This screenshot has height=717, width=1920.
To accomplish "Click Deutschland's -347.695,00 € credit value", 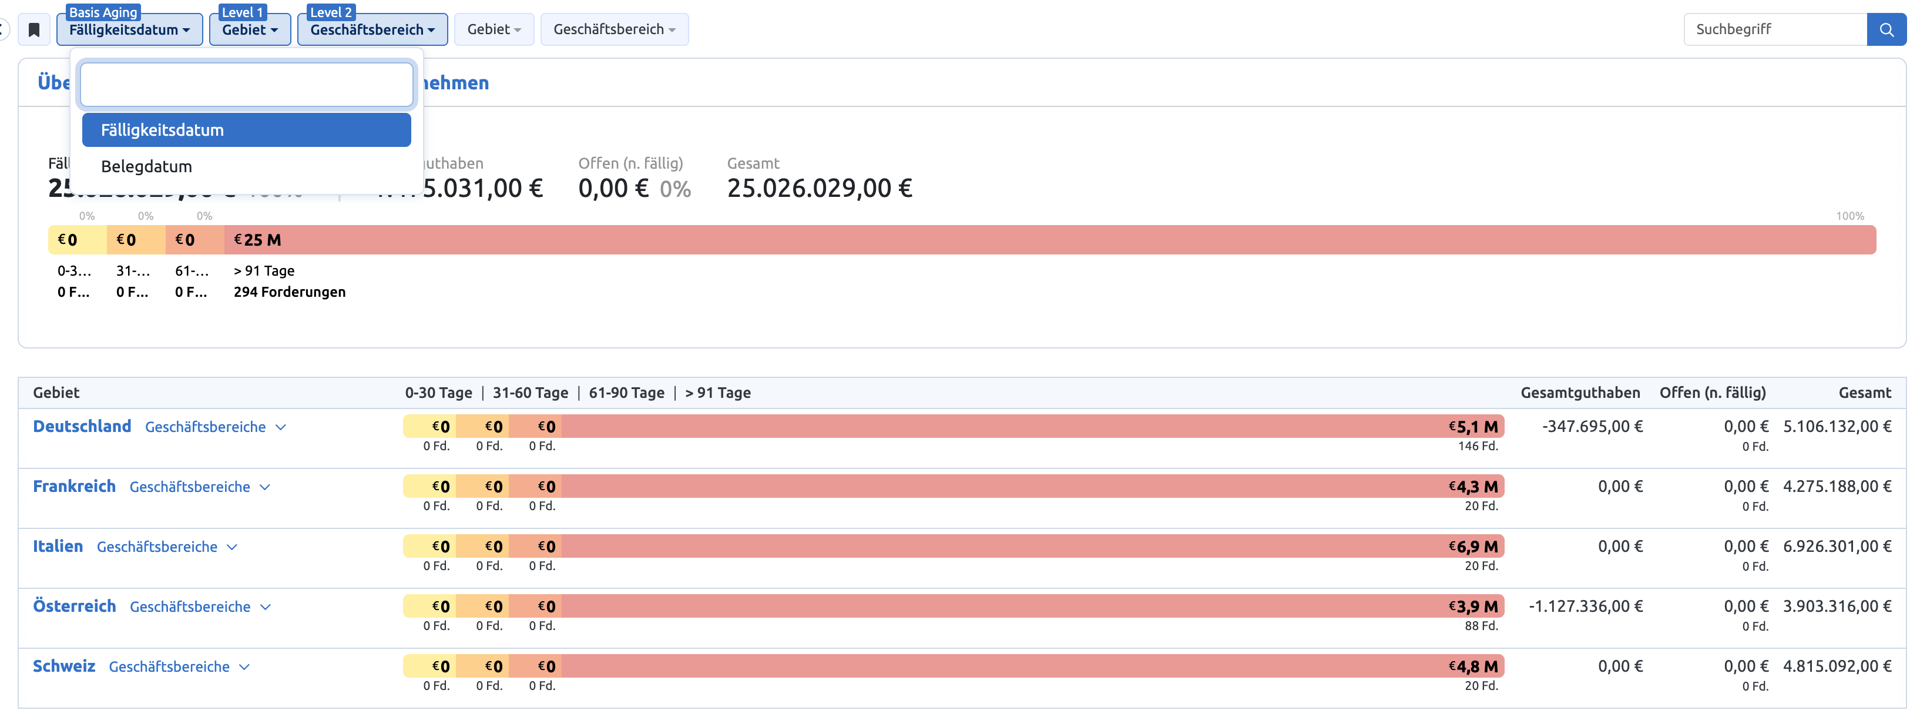I will pyautogui.click(x=1593, y=426).
